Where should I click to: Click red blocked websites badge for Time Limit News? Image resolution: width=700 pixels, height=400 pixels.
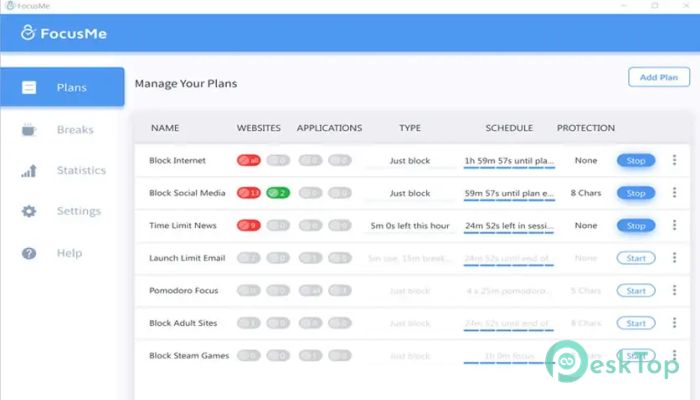(x=249, y=225)
